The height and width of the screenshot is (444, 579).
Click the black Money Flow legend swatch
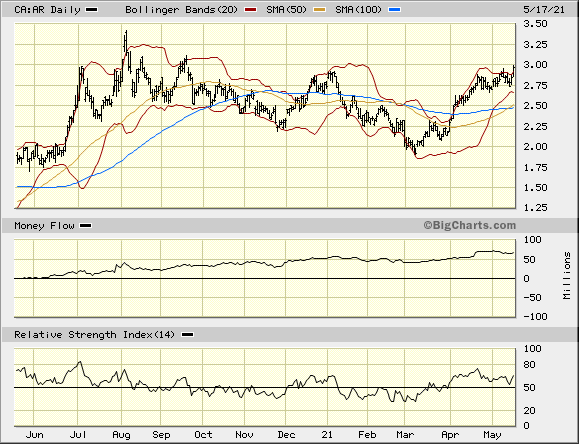(86, 226)
